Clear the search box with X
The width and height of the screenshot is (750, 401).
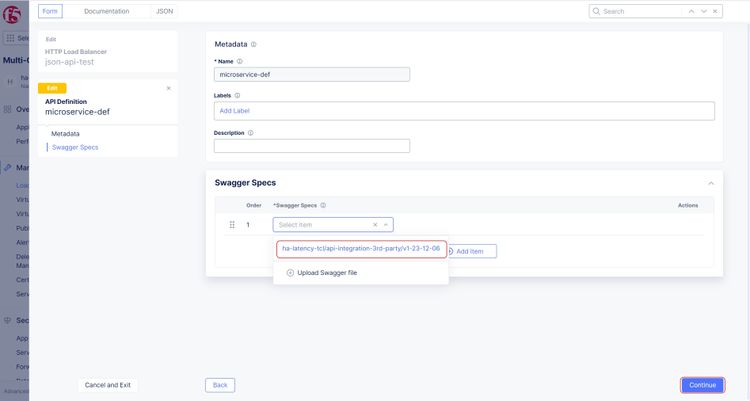coord(716,11)
